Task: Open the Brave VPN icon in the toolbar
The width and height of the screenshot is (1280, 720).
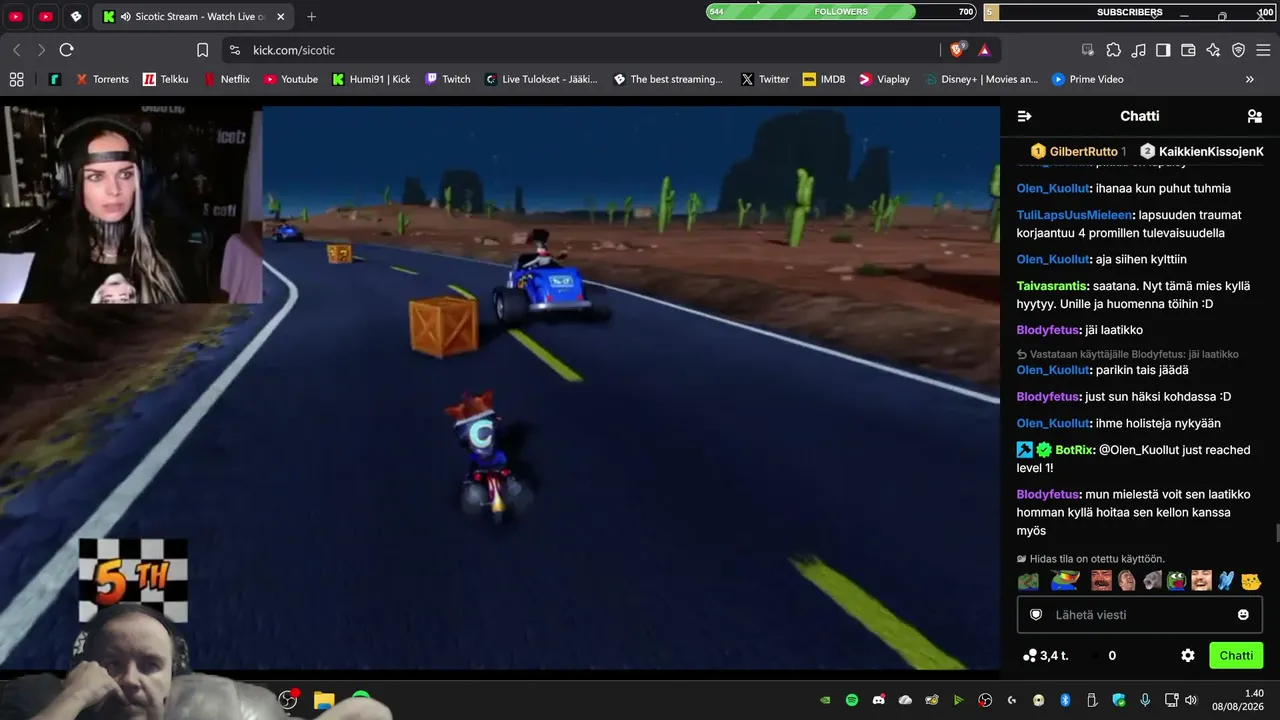Action: [1238, 50]
